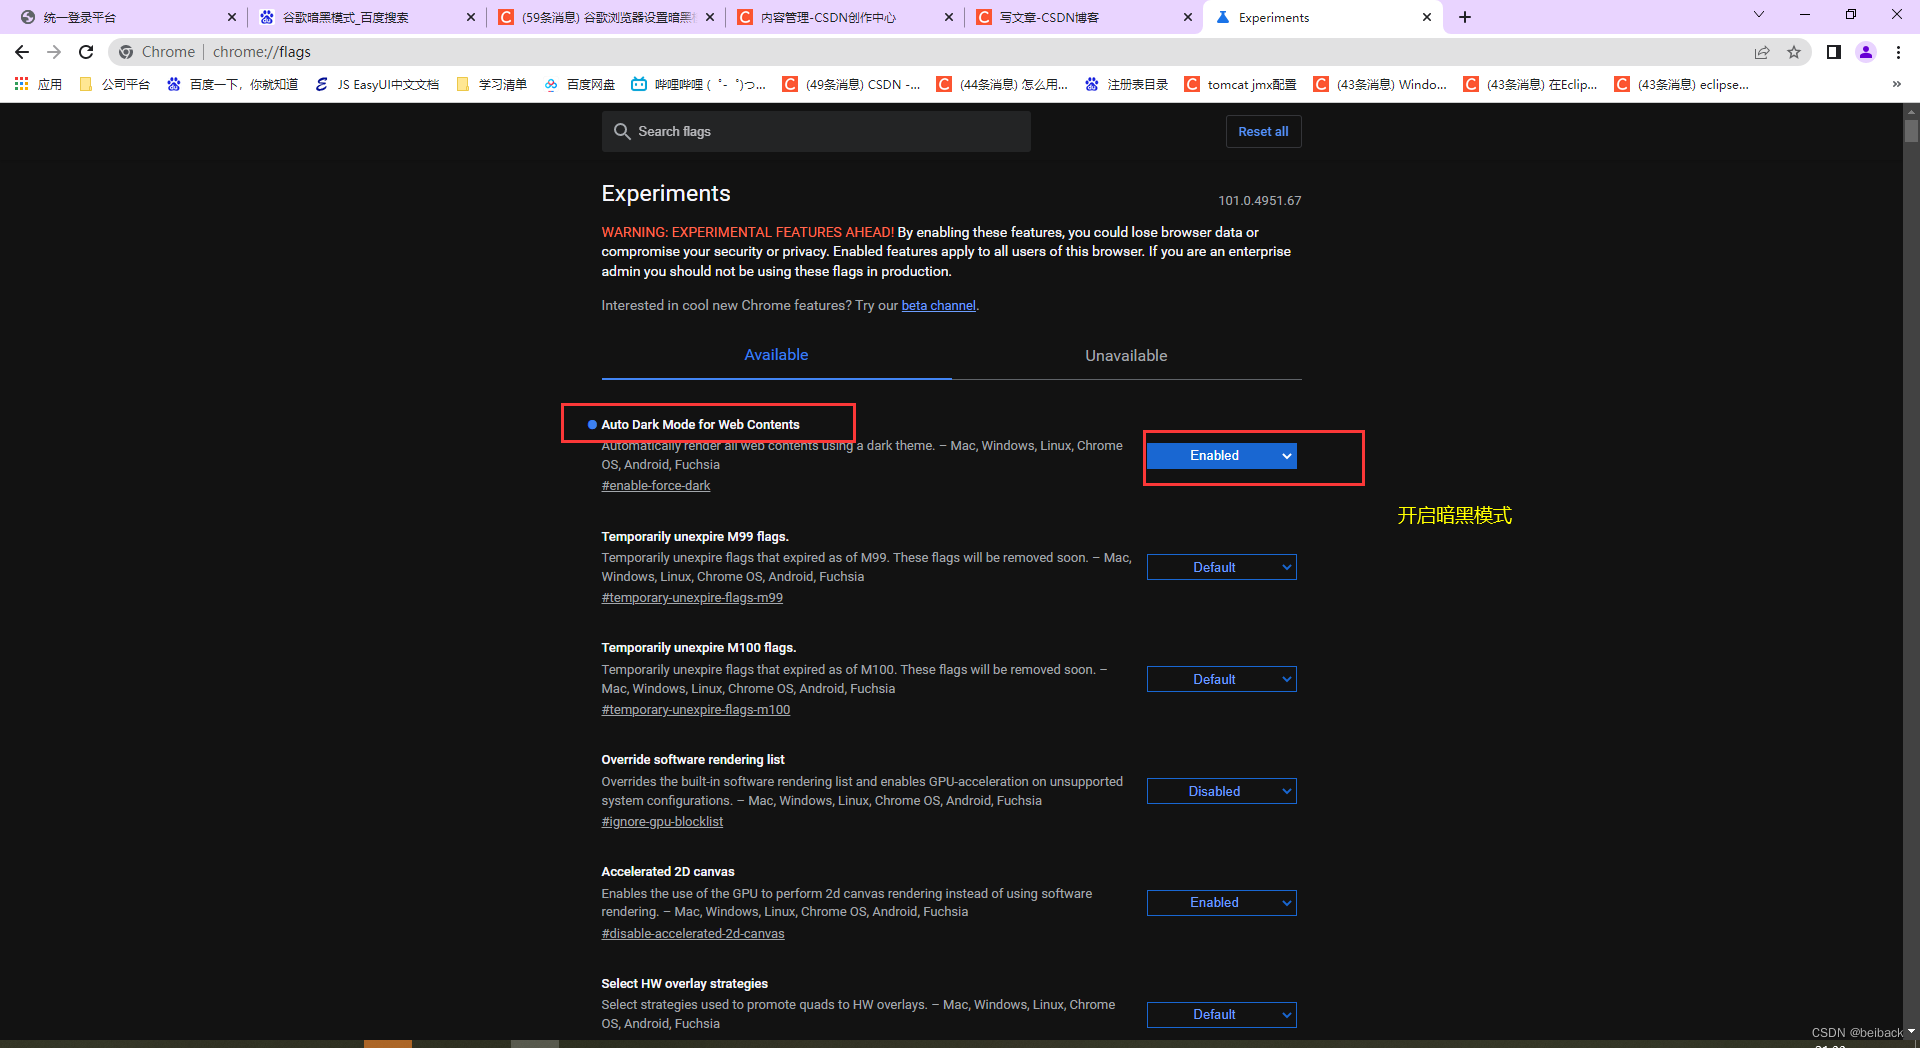Open the 学习清单 bookmark folder
The height and width of the screenshot is (1048, 1920).
click(x=491, y=84)
